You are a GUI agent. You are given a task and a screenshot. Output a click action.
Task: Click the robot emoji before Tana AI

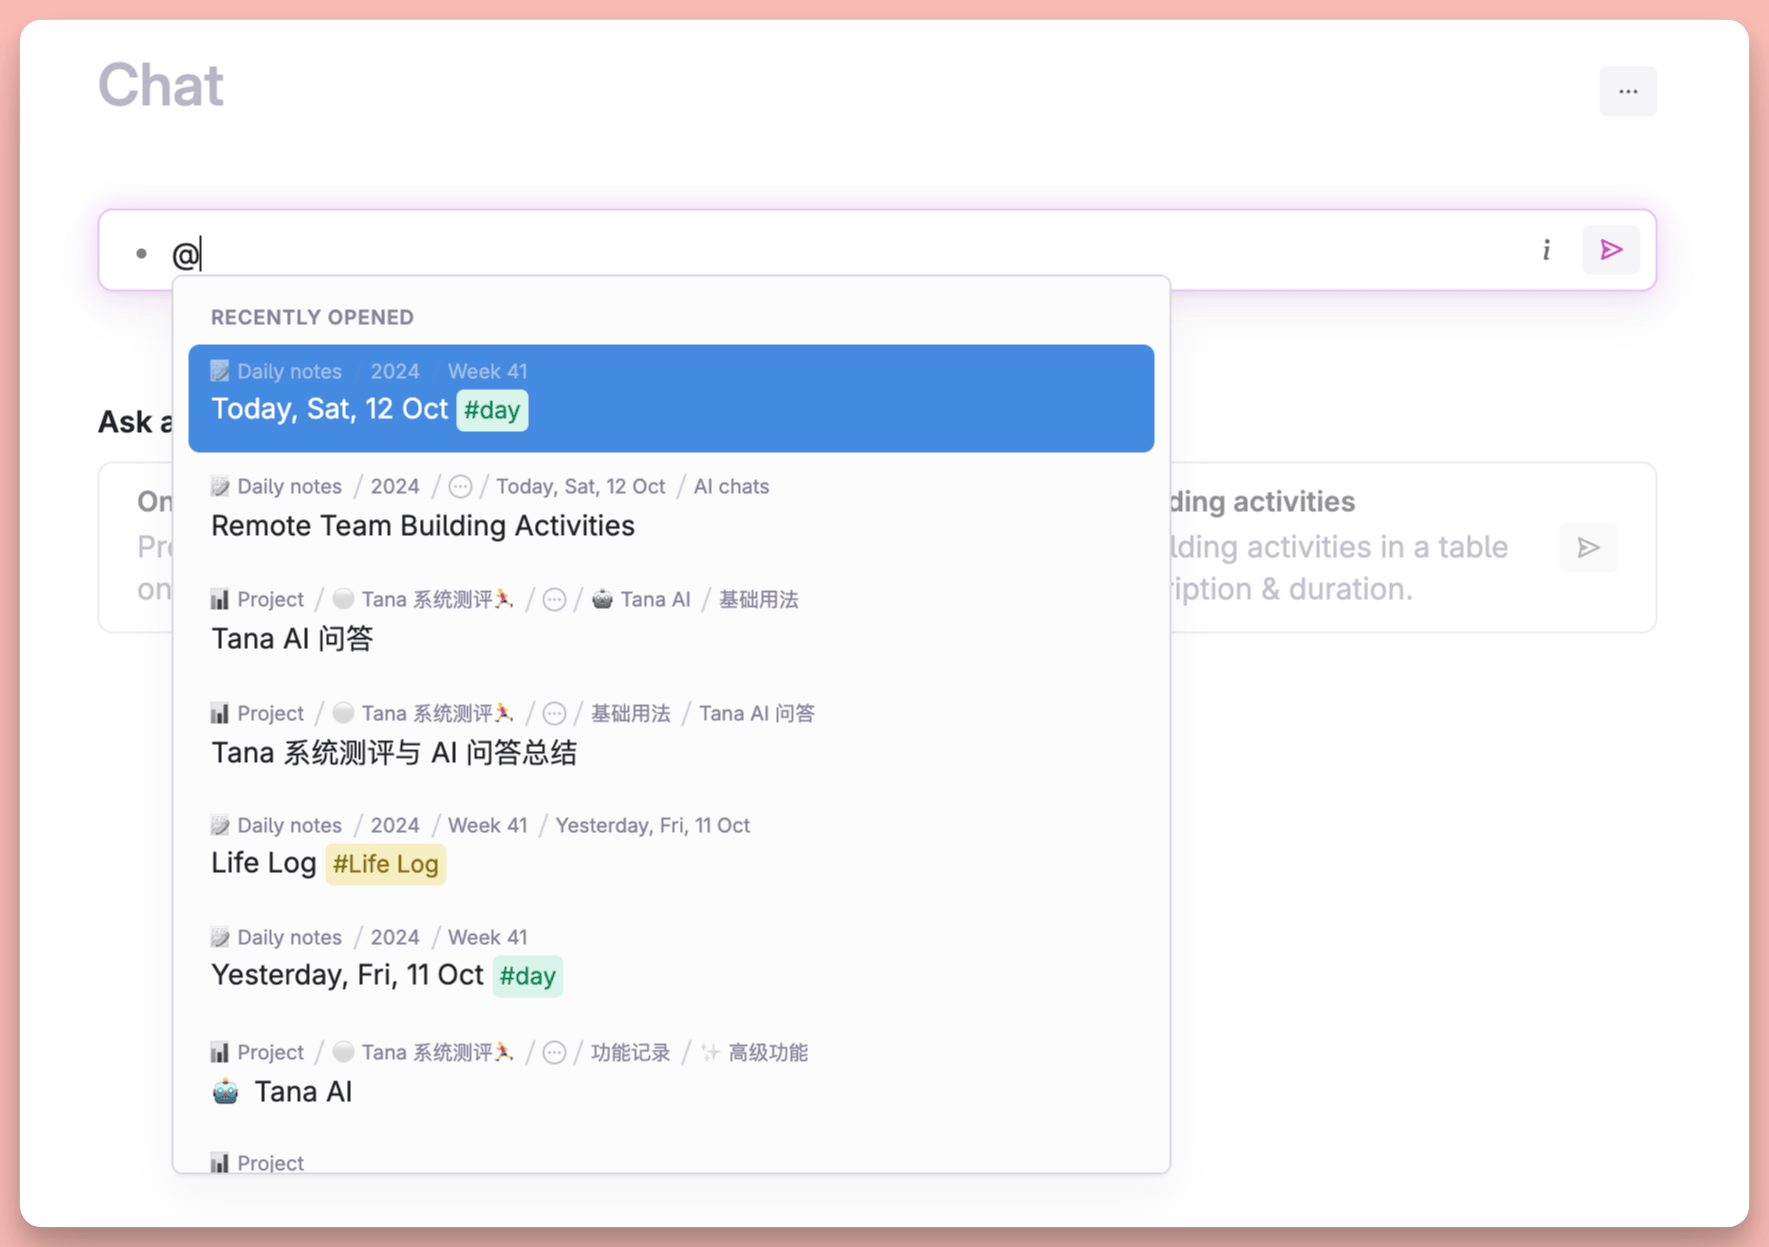pos(225,1091)
